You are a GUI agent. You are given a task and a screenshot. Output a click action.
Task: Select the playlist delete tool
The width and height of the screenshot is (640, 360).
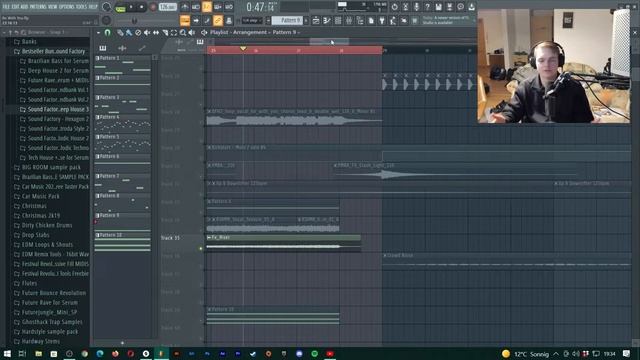[138, 32]
